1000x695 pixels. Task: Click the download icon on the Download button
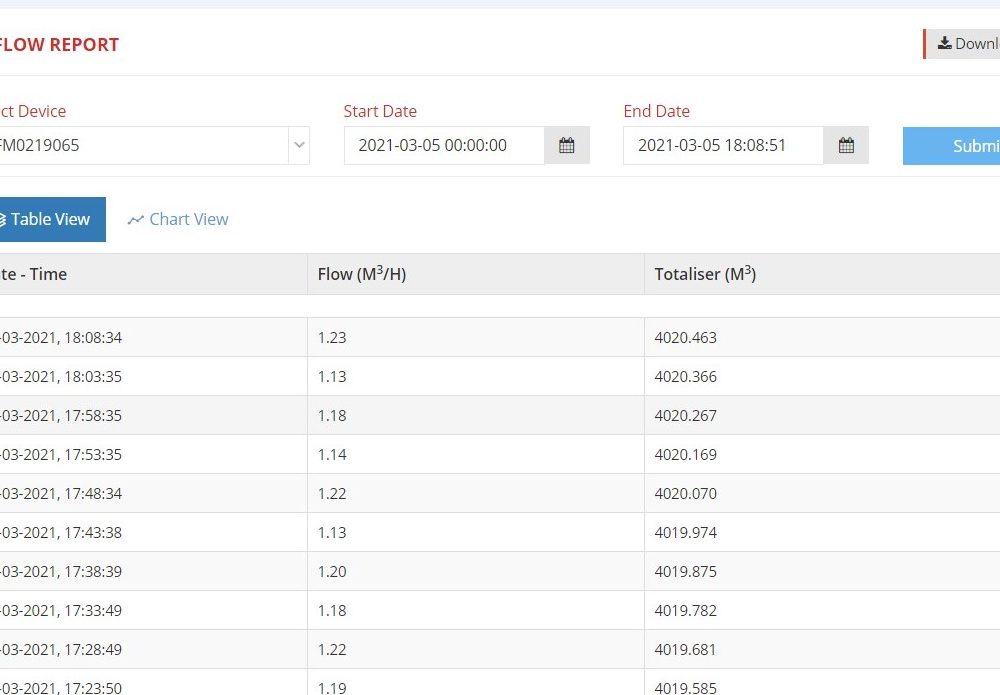pyautogui.click(x=943, y=43)
